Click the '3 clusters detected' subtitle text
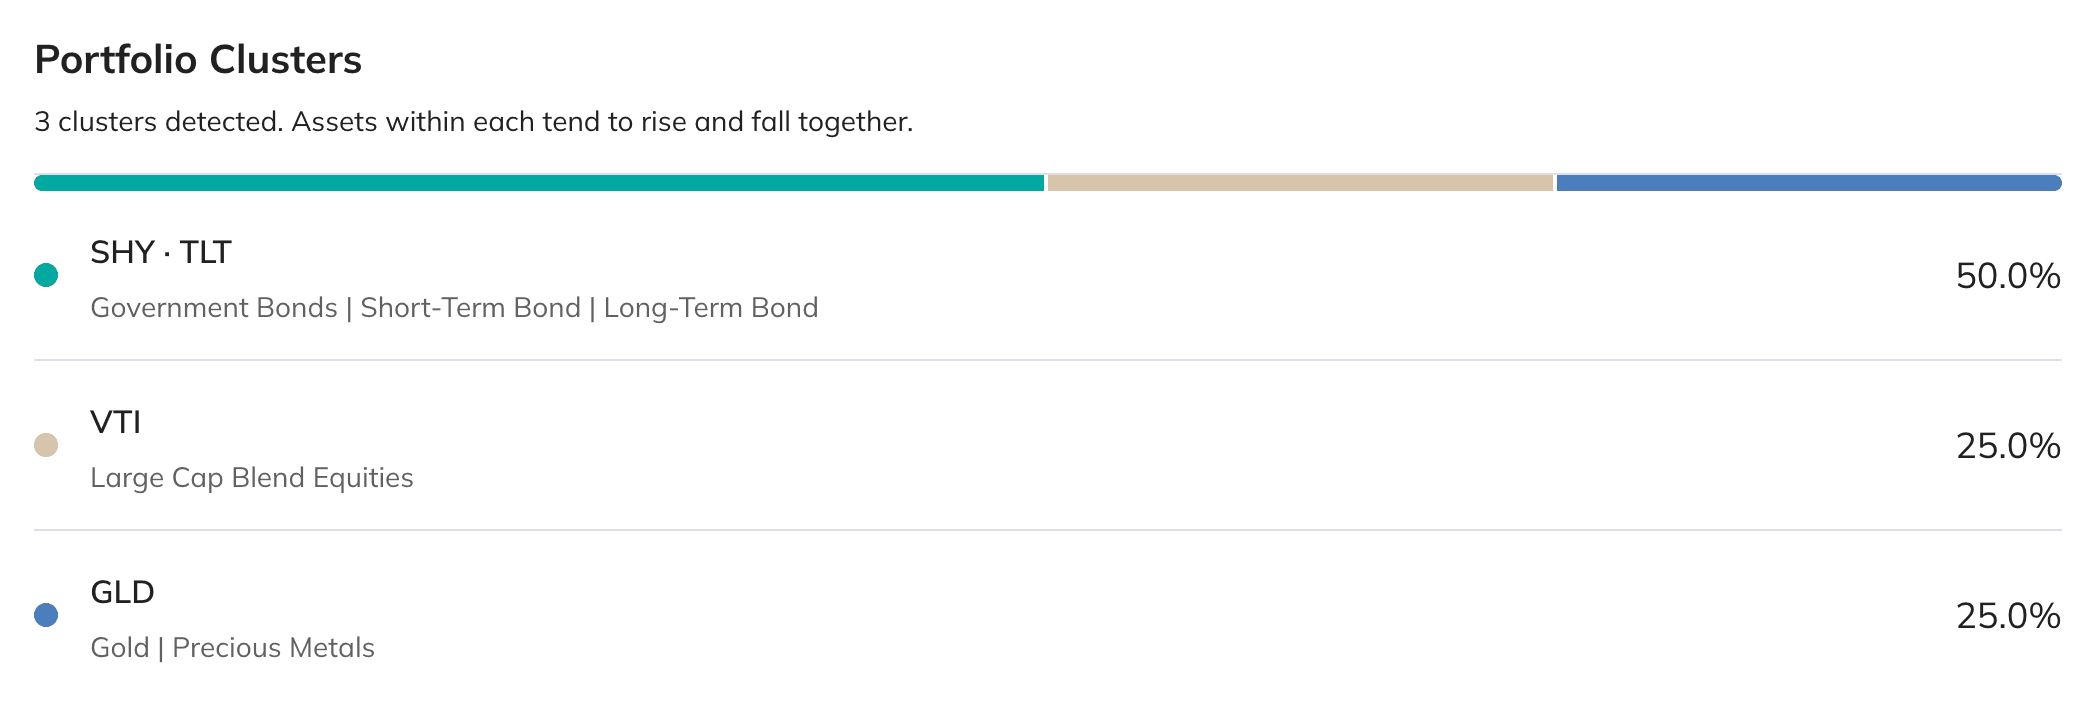The width and height of the screenshot is (2096, 702). pyautogui.click(x=474, y=122)
